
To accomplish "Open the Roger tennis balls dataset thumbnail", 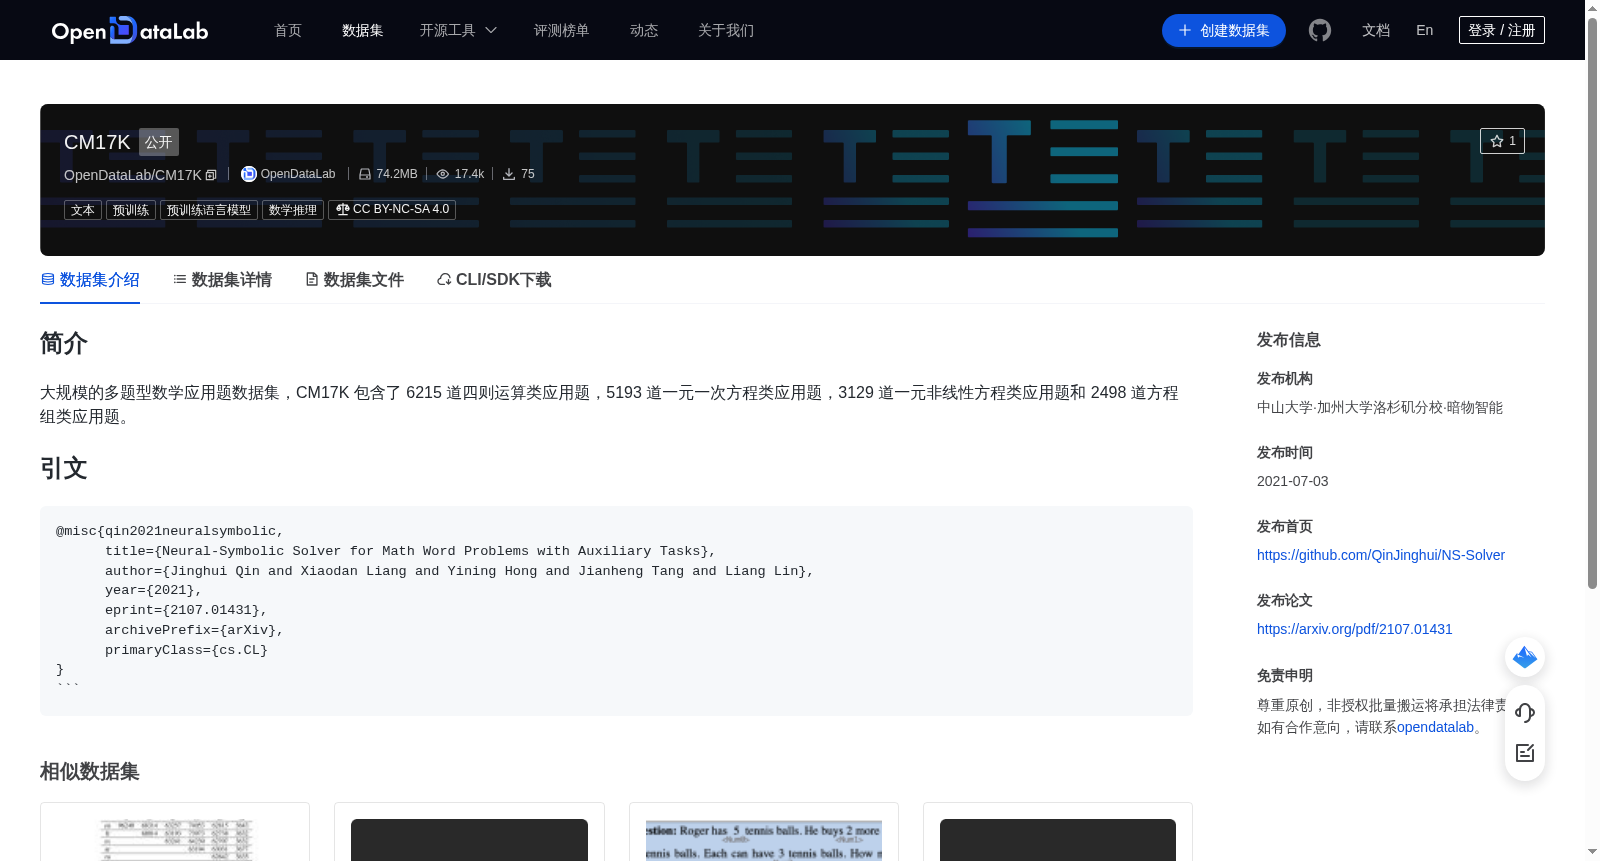I will 764,832.
